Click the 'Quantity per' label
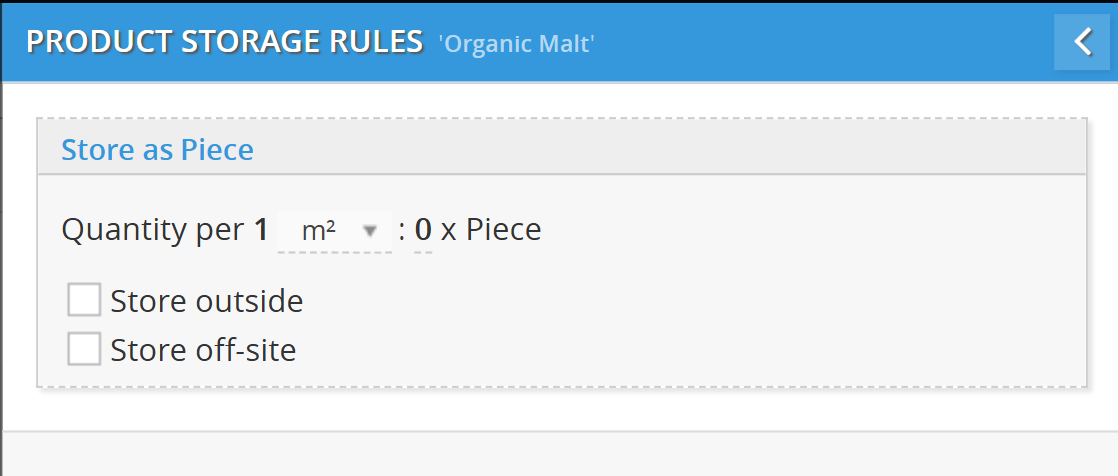 (154, 231)
